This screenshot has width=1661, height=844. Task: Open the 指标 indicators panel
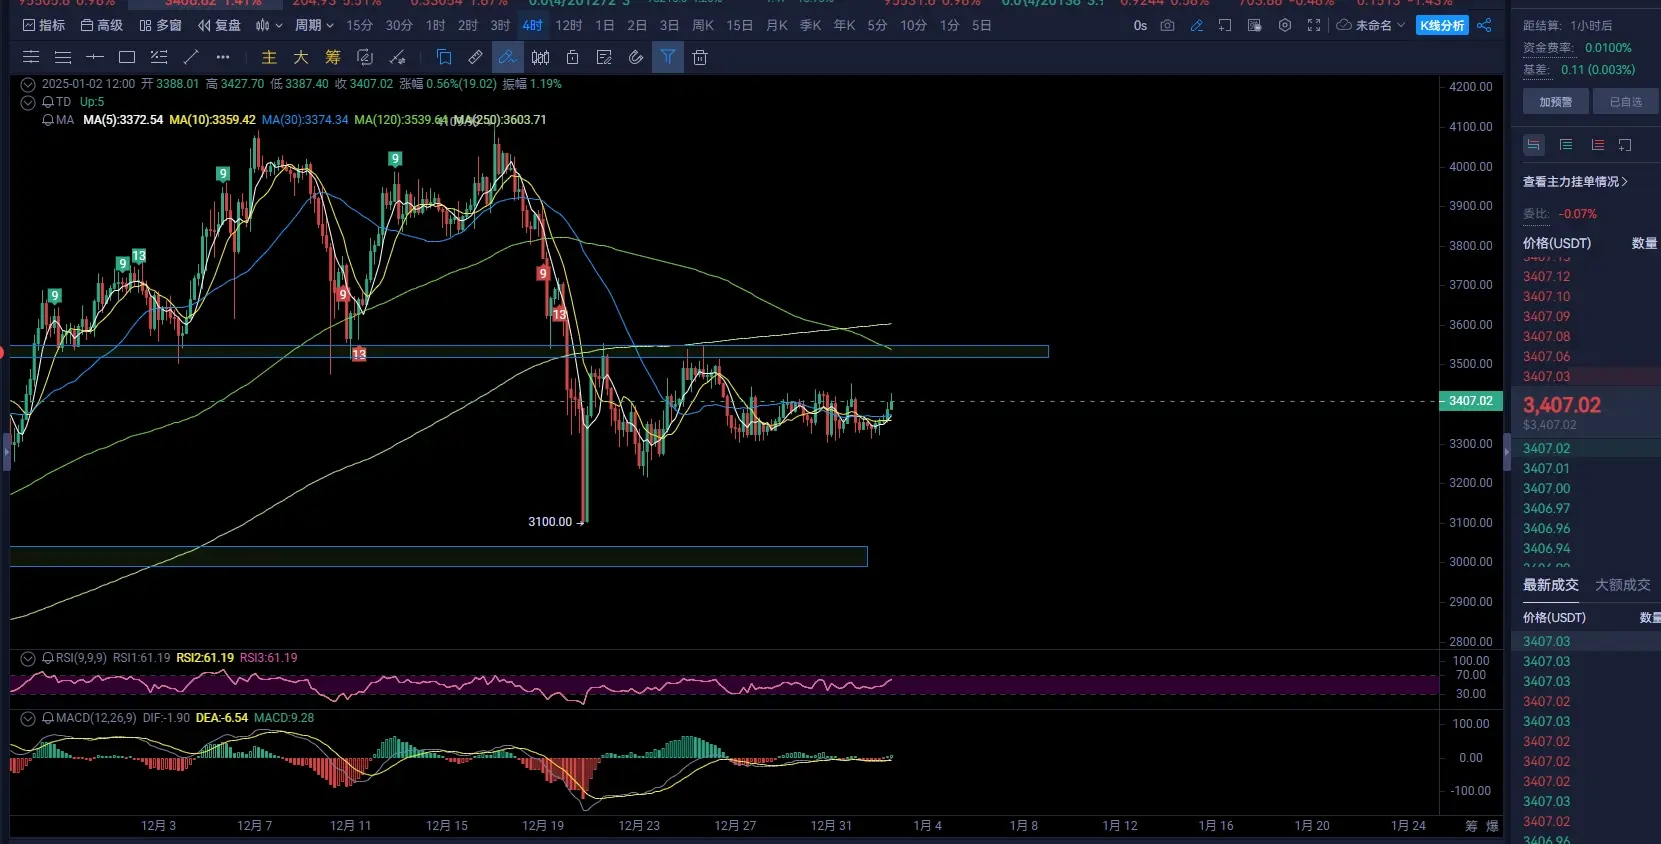pos(43,25)
